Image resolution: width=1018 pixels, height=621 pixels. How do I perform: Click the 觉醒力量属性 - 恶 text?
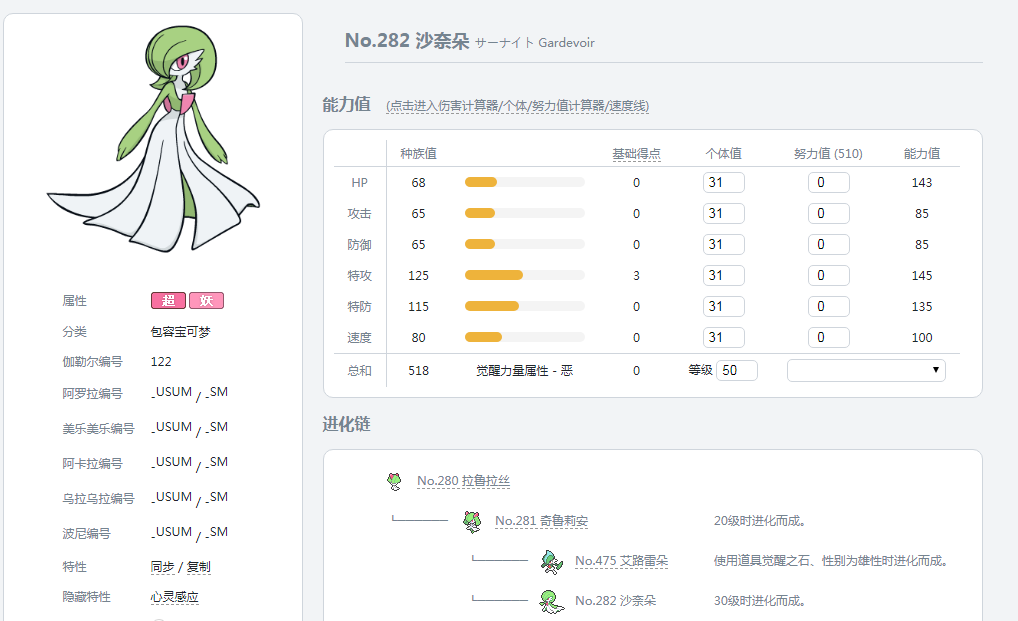tap(525, 371)
